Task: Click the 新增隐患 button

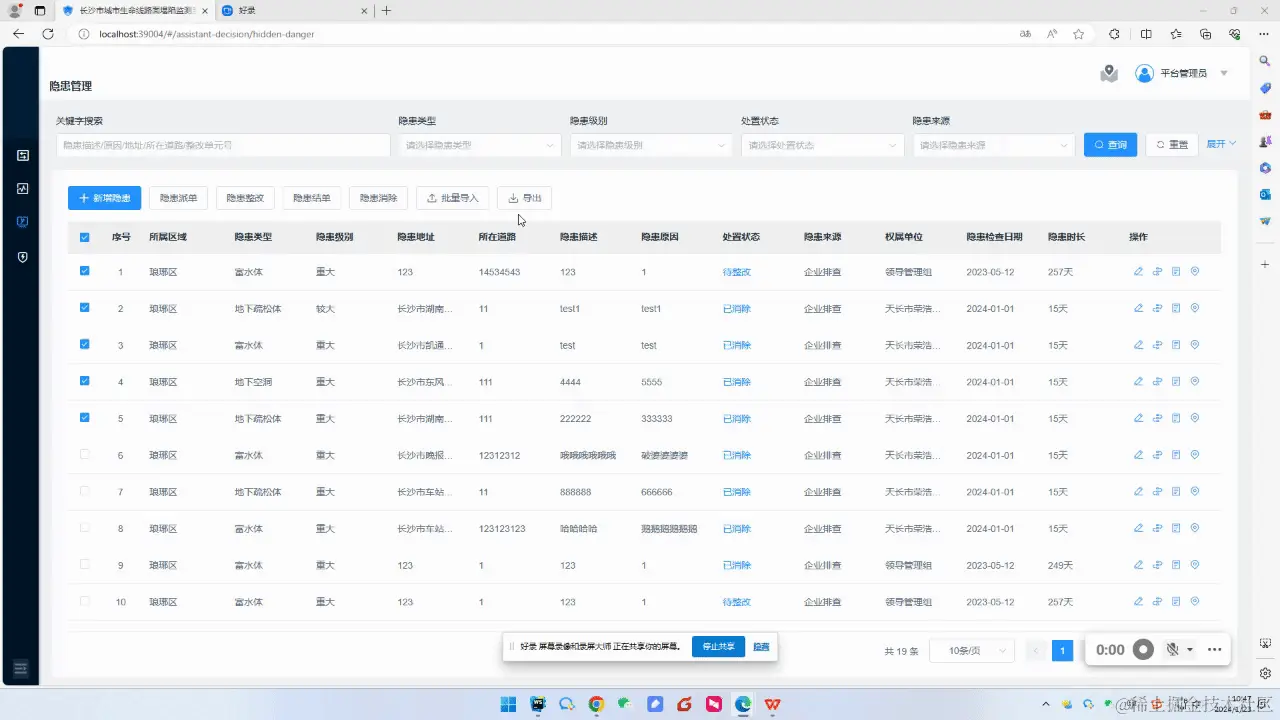Action: pyautogui.click(x=105, y=198)
